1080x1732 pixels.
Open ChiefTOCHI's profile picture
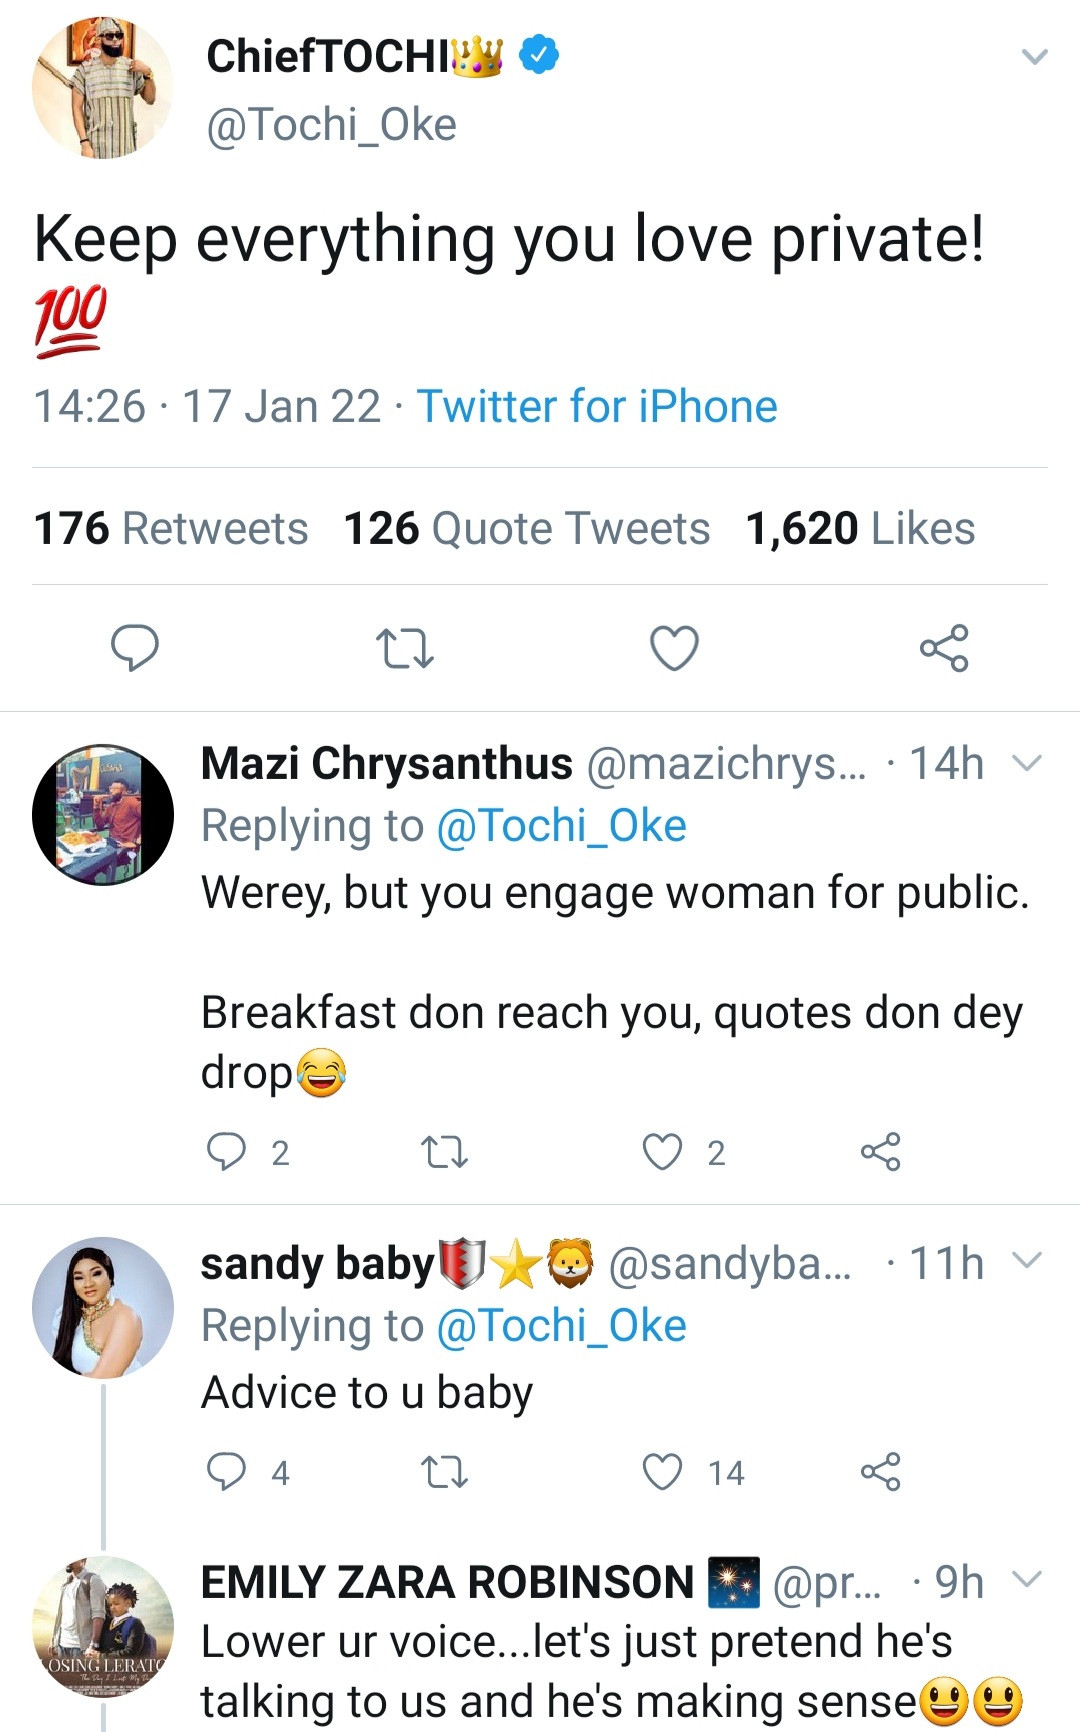pyautogui.click(x=102, y=88)
